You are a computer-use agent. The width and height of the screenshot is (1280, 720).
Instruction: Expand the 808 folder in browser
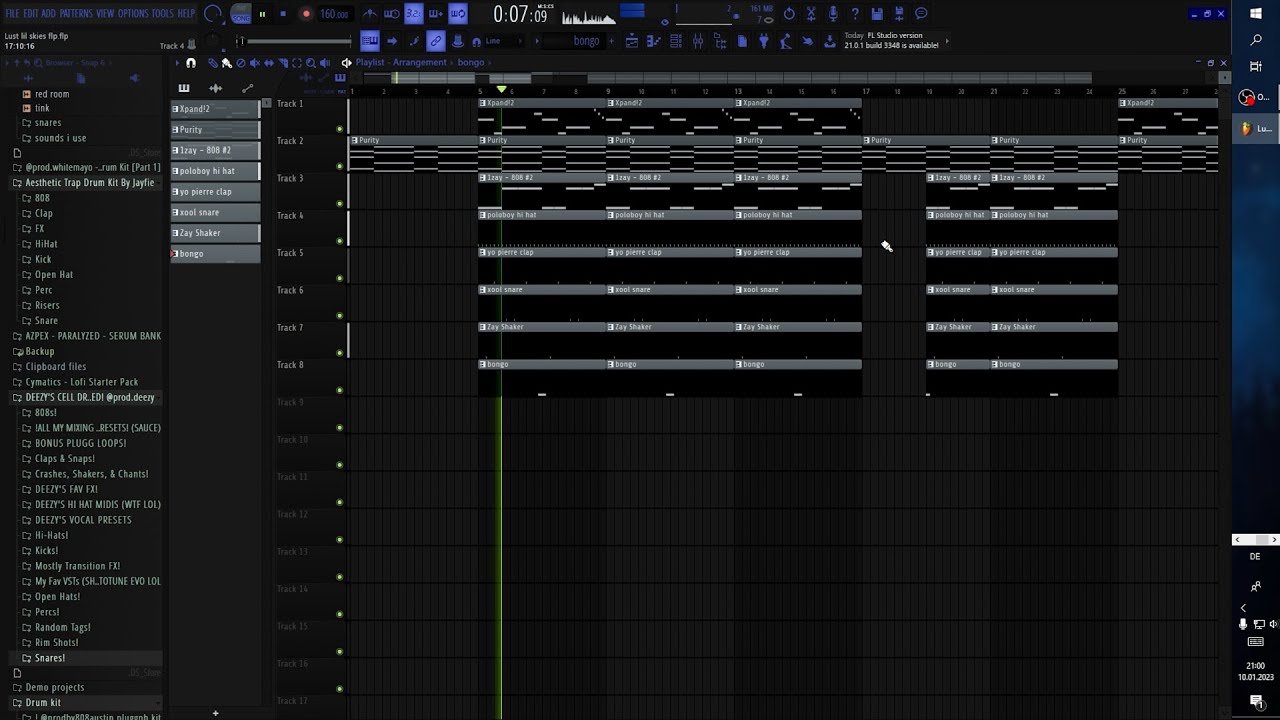click(x=42, y=198)
